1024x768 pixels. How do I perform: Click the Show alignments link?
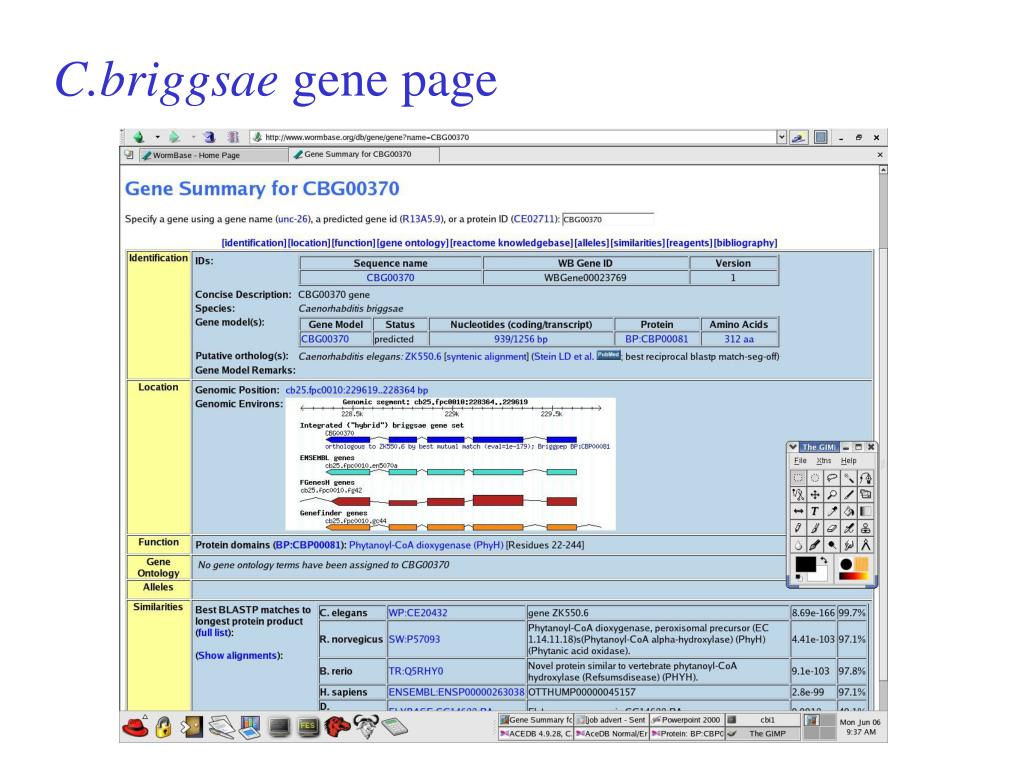click(x=237, y=656)
